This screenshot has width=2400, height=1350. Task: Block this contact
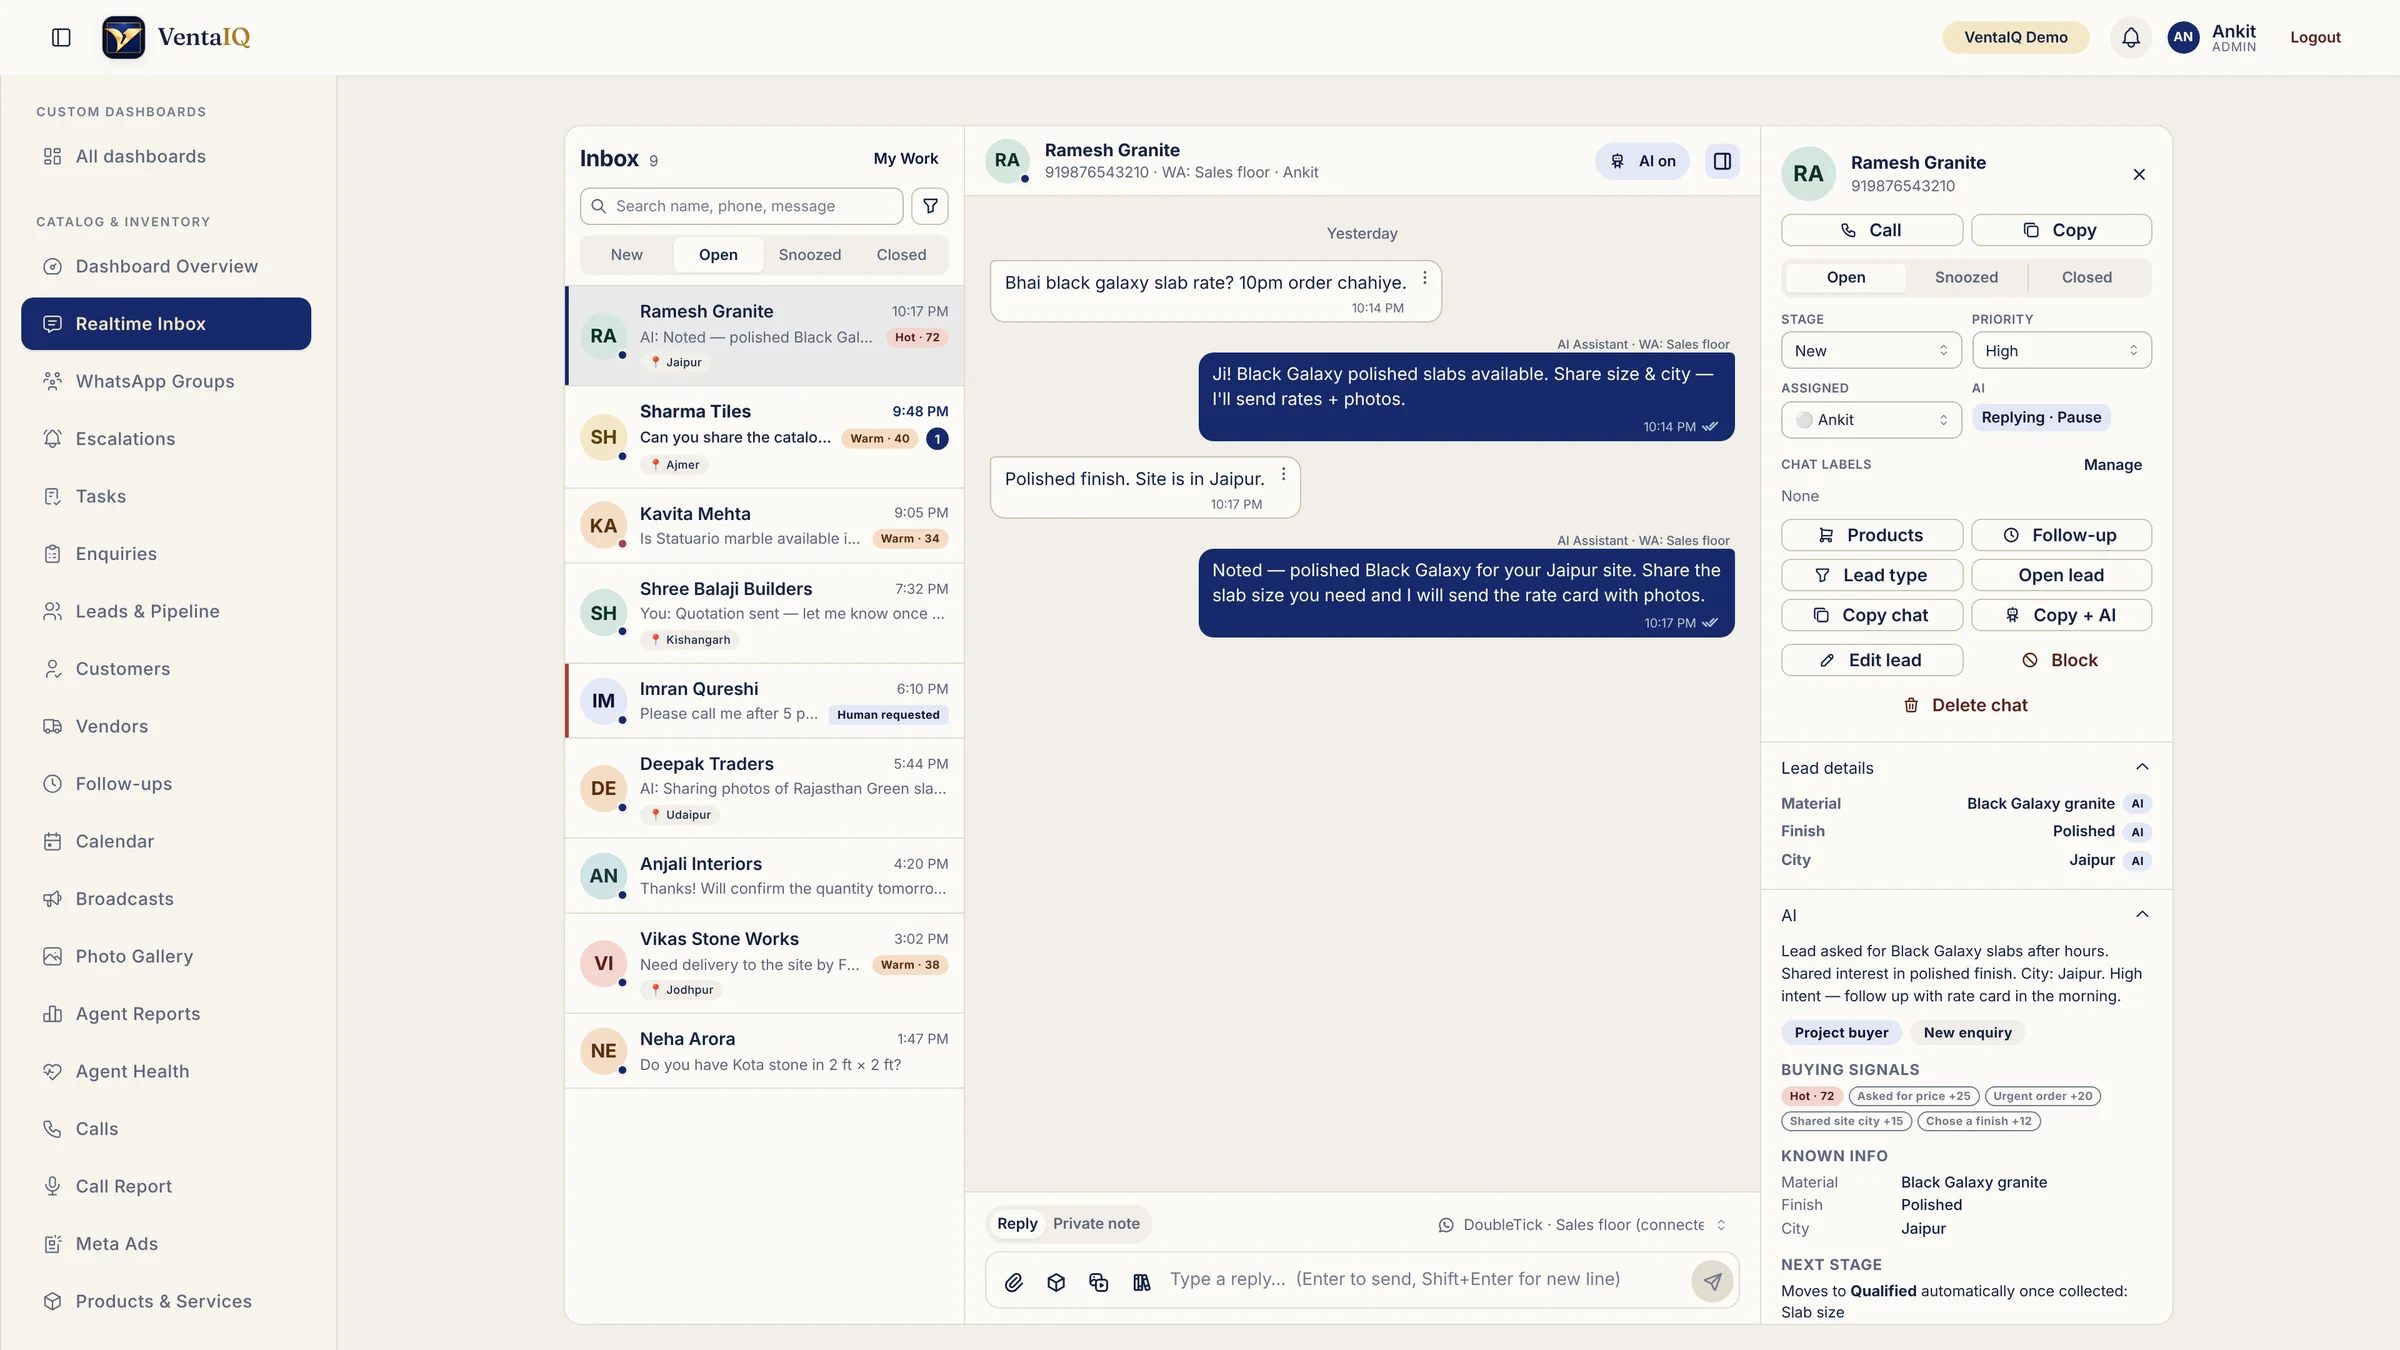tap(2060, 660)
